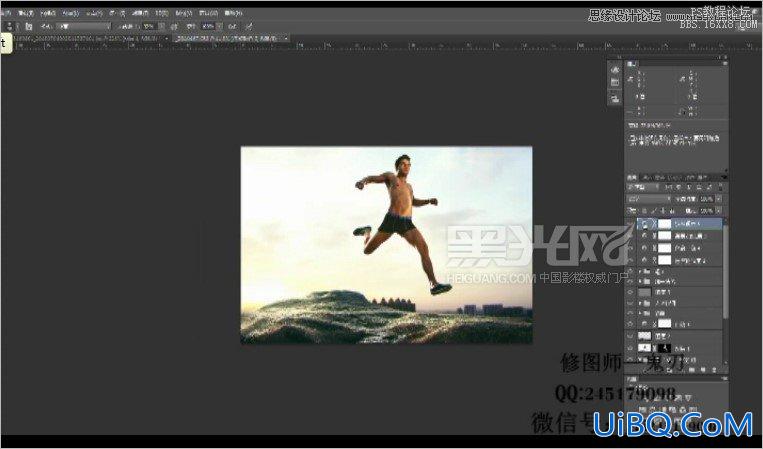The height and width of the screenshot is (449, 763).
Task: Click the layer fill value field
Action: tap(707, 211)
